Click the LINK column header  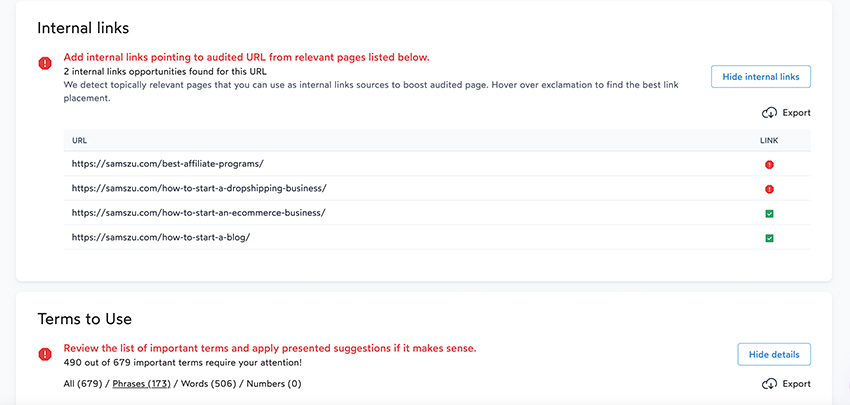(x=769, y=140)
